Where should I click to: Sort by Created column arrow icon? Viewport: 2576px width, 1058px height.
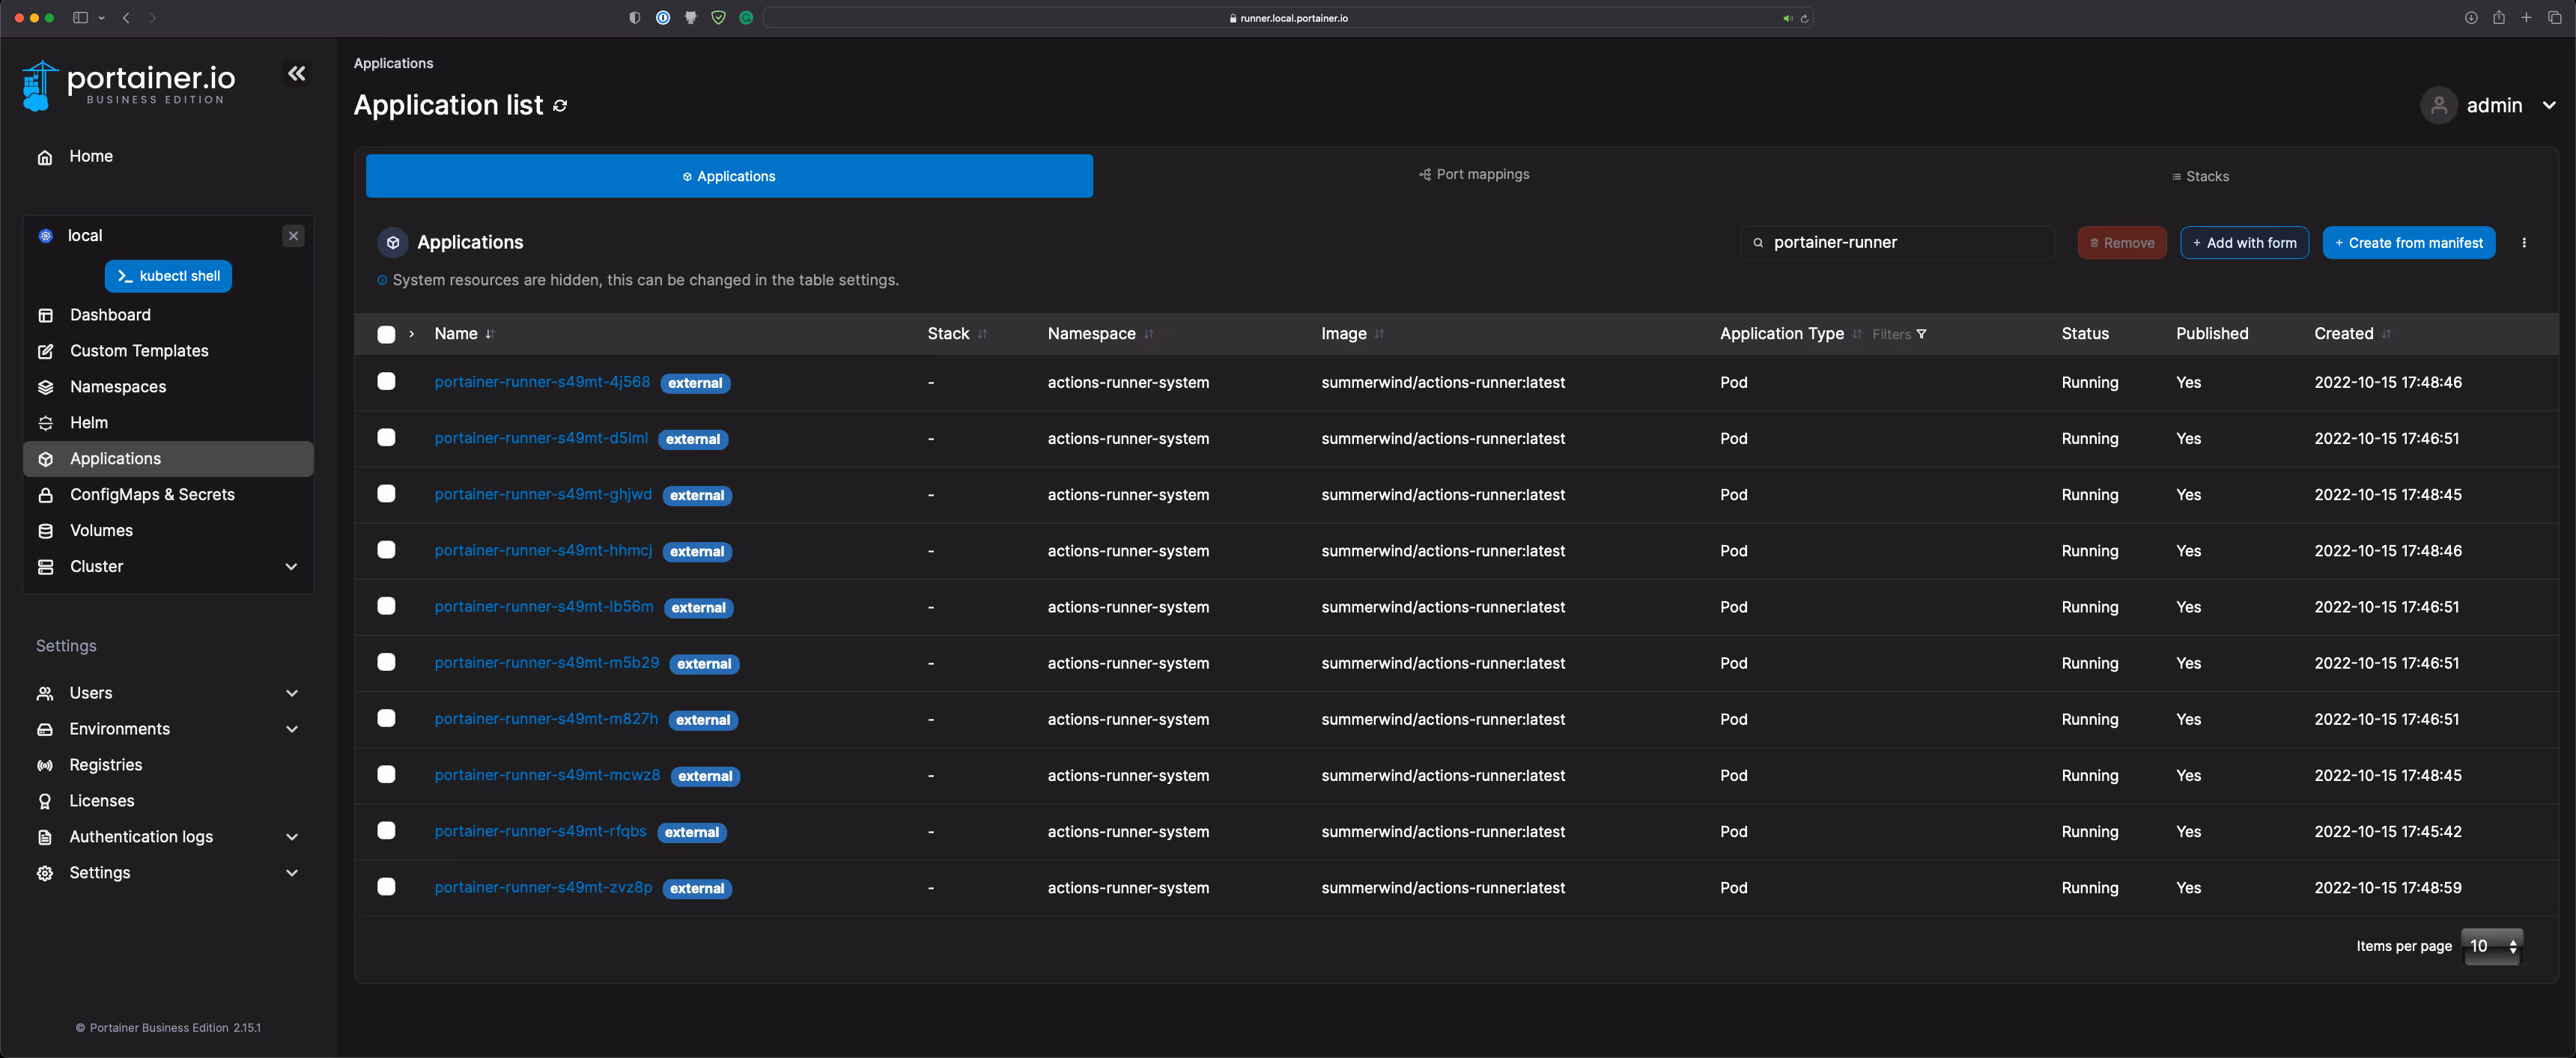click(2387, 334)
